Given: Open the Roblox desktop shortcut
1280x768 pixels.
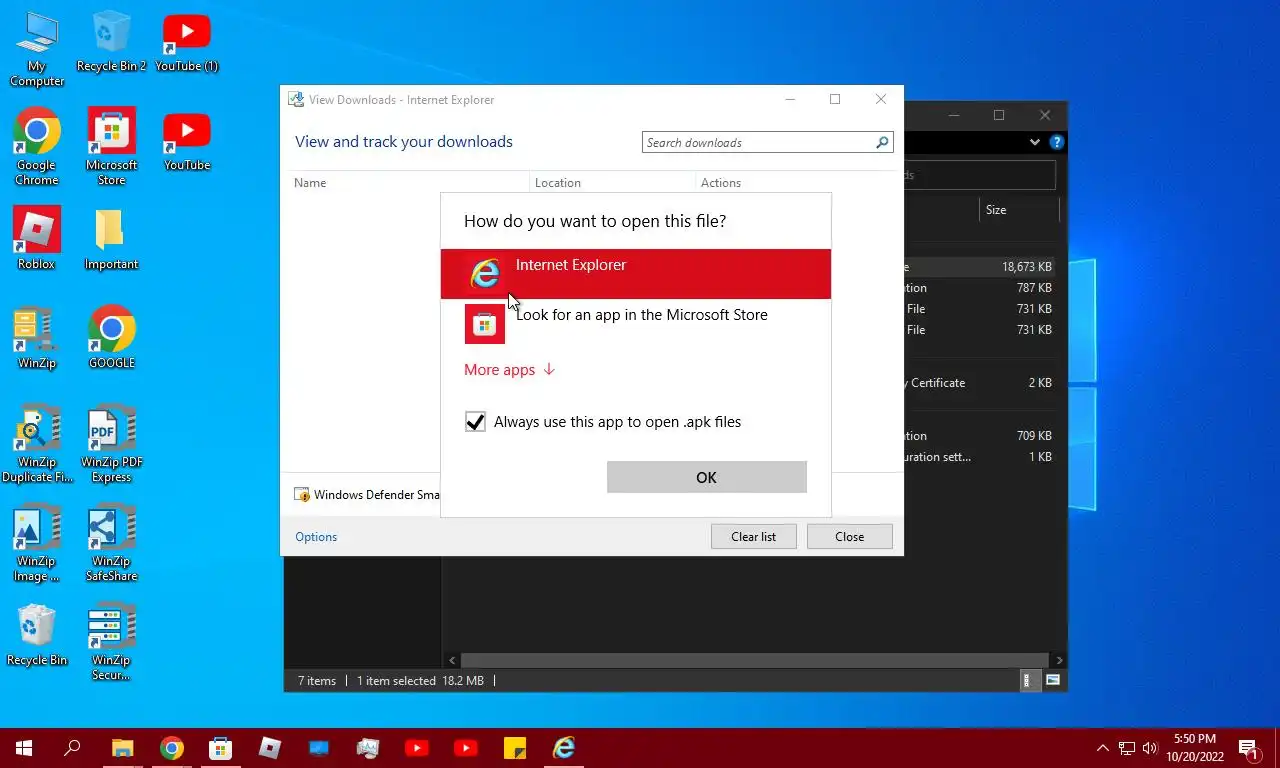Looking at the screenshot, I should point(37,238).
